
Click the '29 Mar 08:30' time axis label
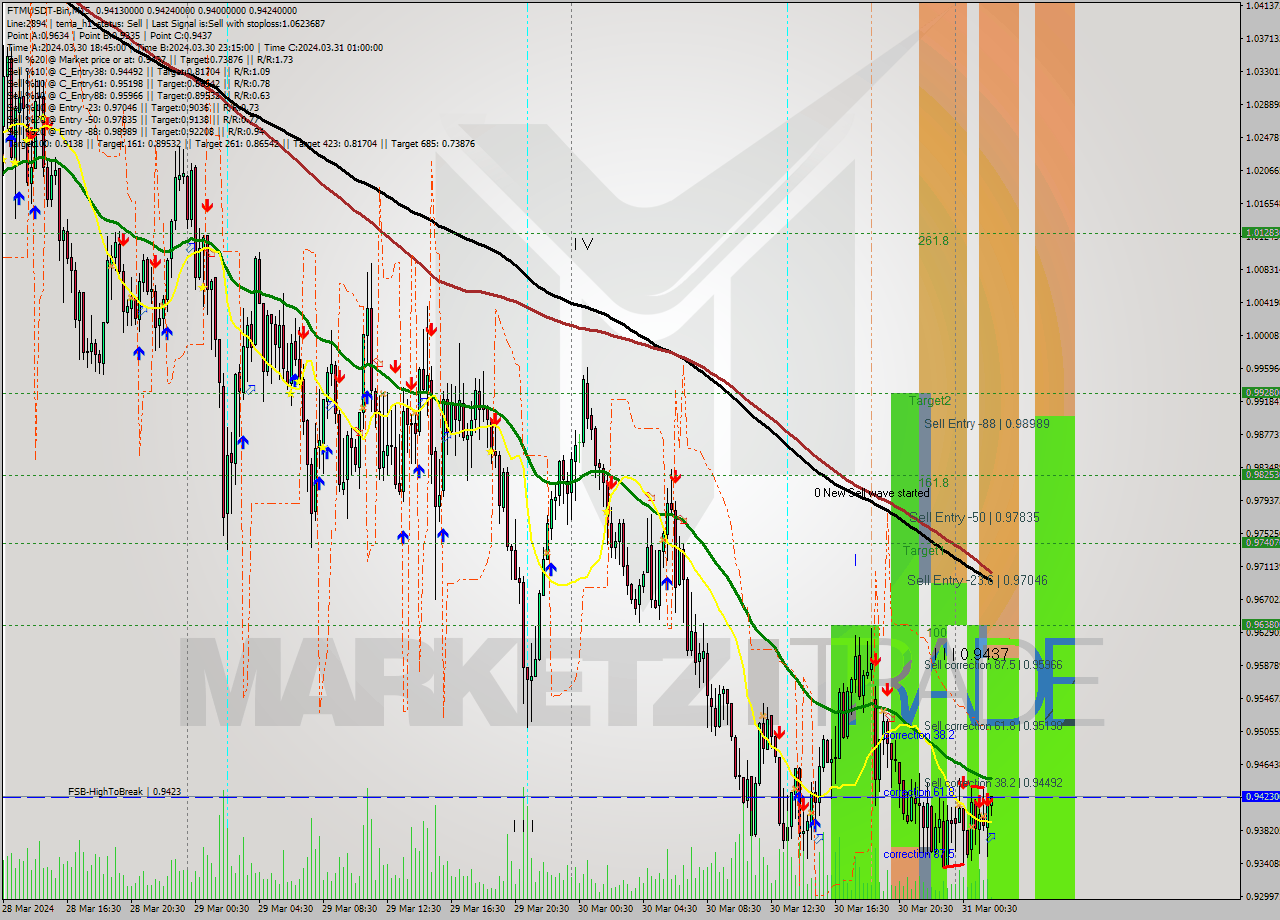350,909
